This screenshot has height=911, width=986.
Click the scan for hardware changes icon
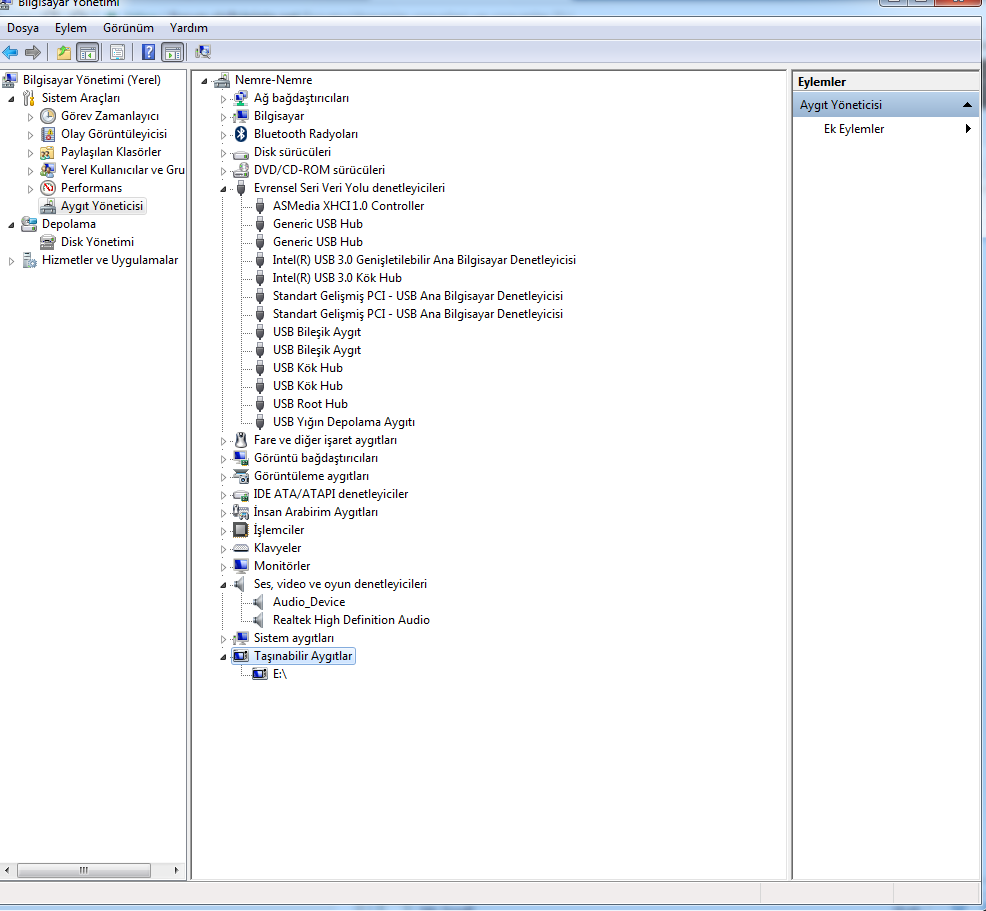point(203,52)
